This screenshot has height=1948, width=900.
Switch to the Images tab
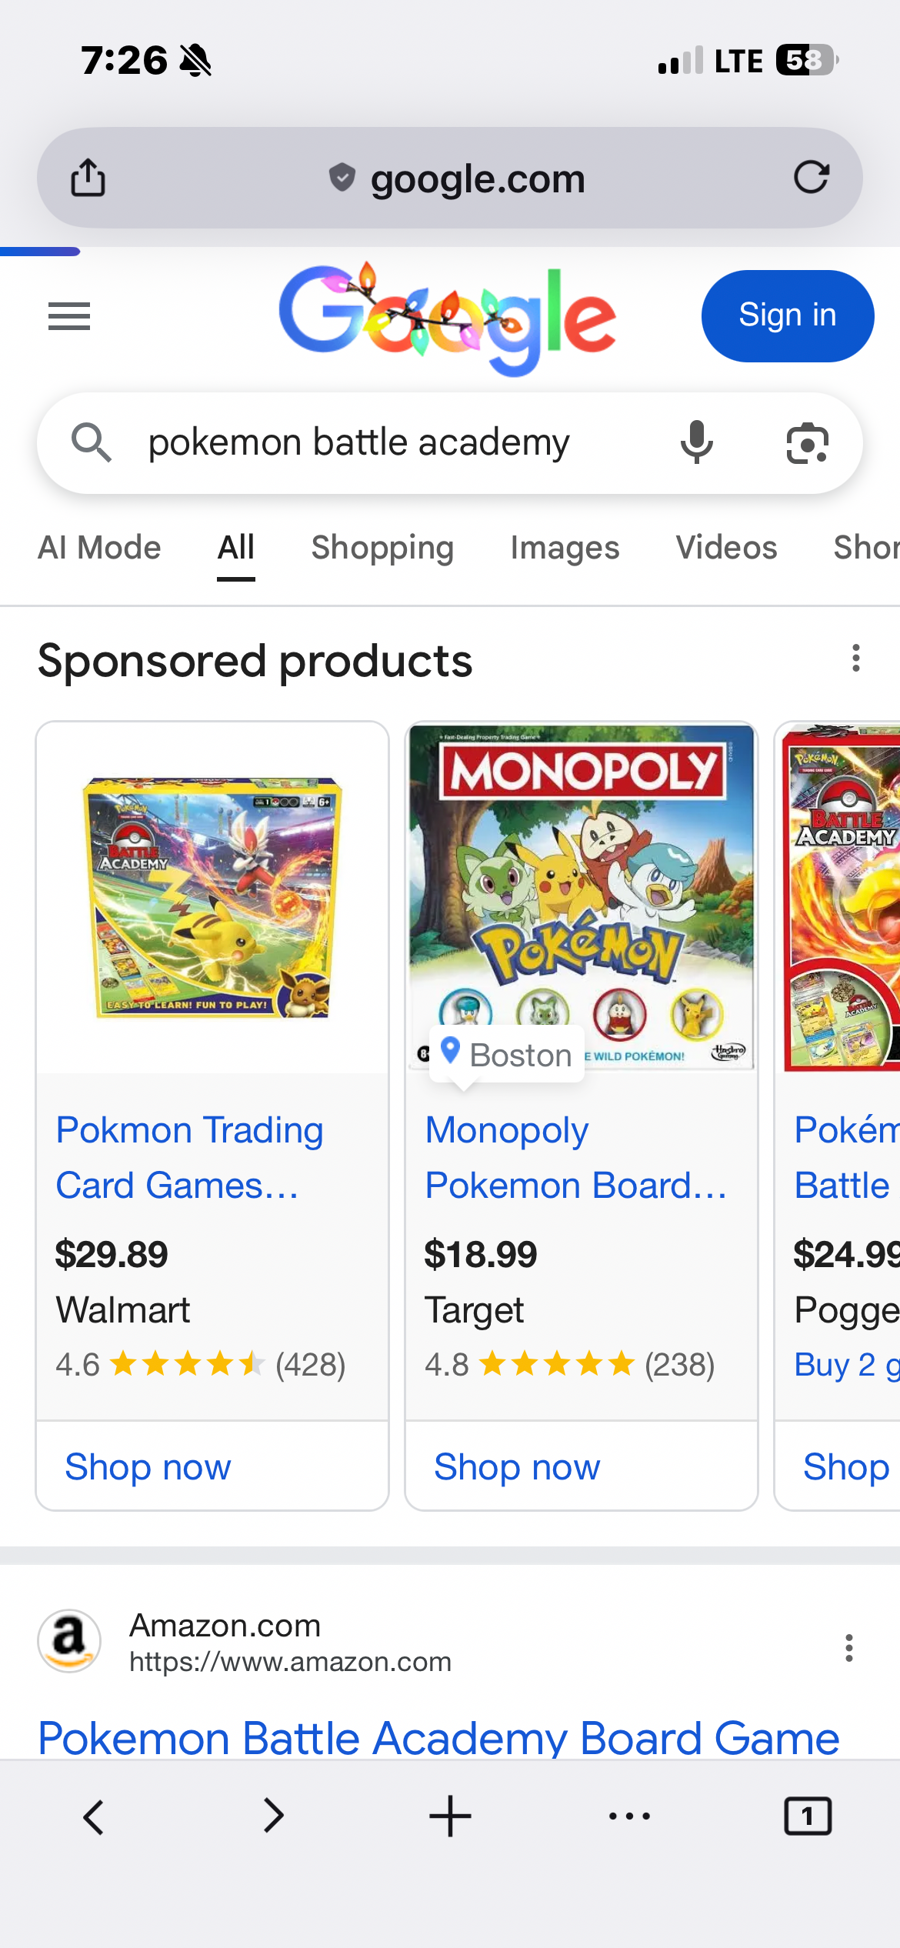click(564, 547)
